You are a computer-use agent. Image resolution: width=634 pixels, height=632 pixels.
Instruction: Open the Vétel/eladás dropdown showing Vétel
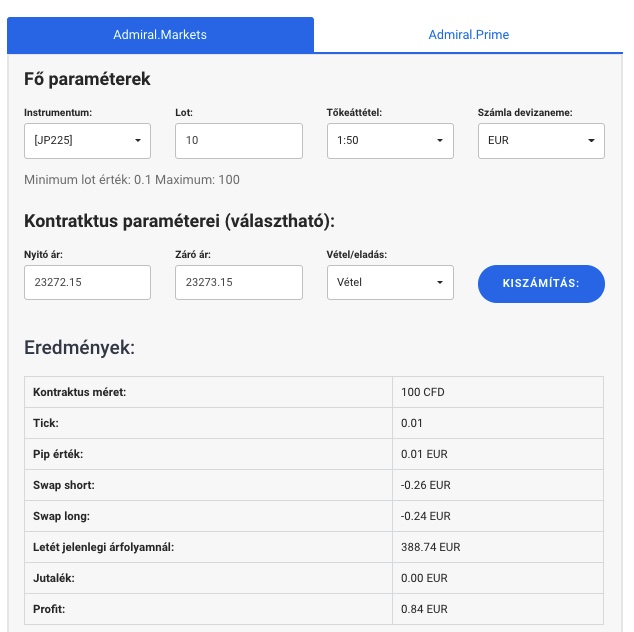390,282
